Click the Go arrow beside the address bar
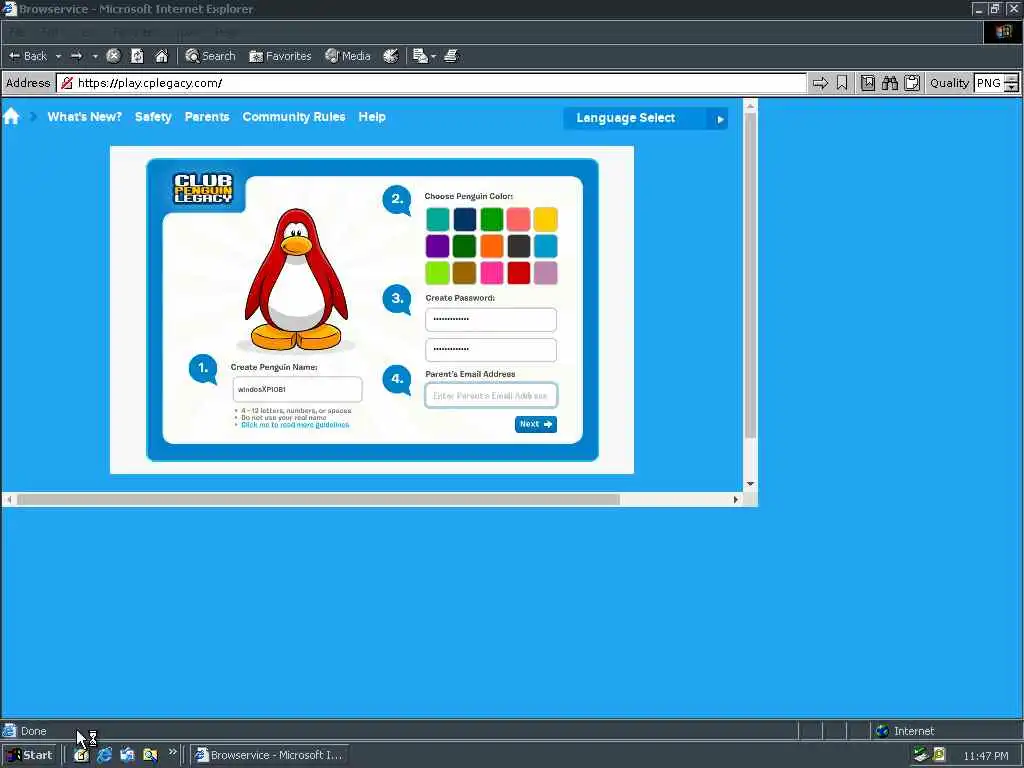 tap(820, 83)
